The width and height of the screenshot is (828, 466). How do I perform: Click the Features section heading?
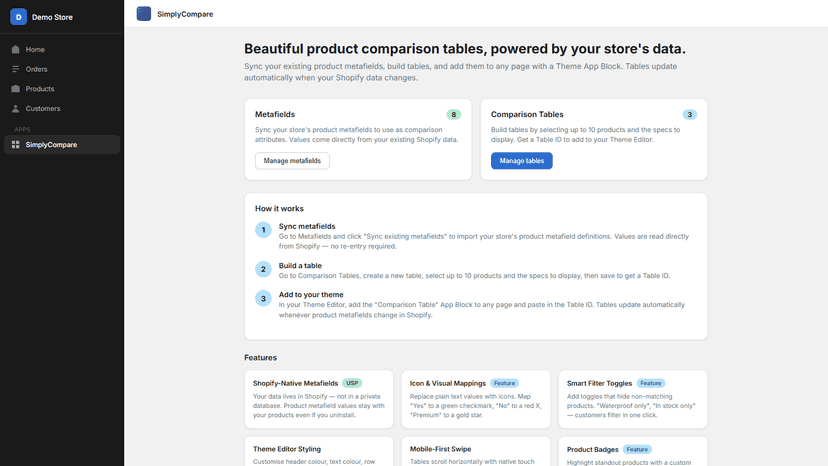(260, 358)
